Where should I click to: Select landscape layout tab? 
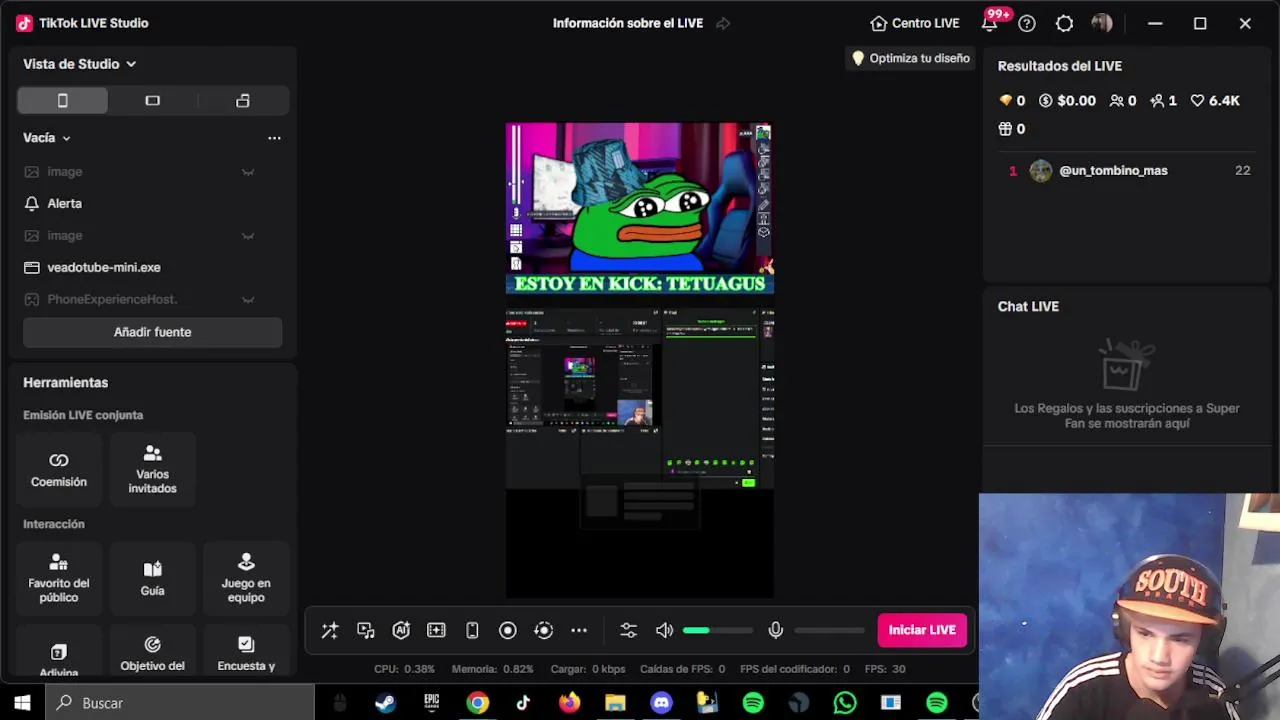152,100
